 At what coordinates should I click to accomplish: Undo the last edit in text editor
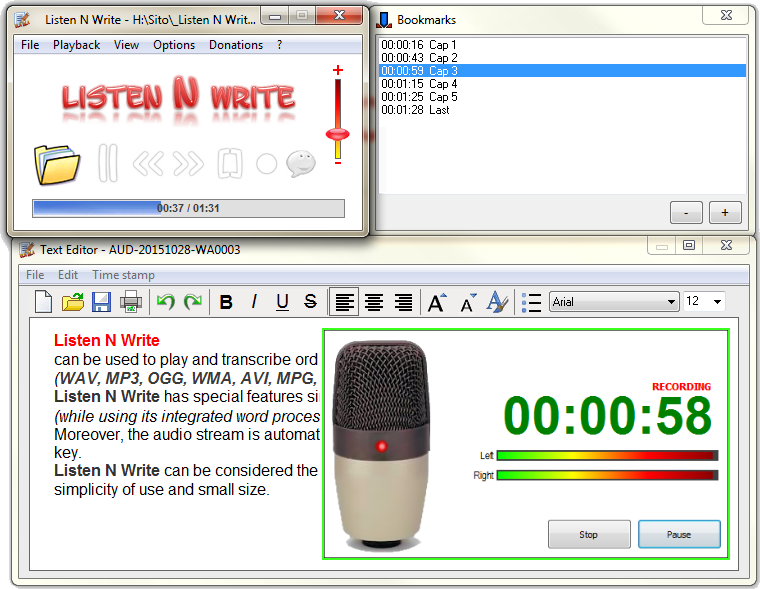[x=166, y=302]
